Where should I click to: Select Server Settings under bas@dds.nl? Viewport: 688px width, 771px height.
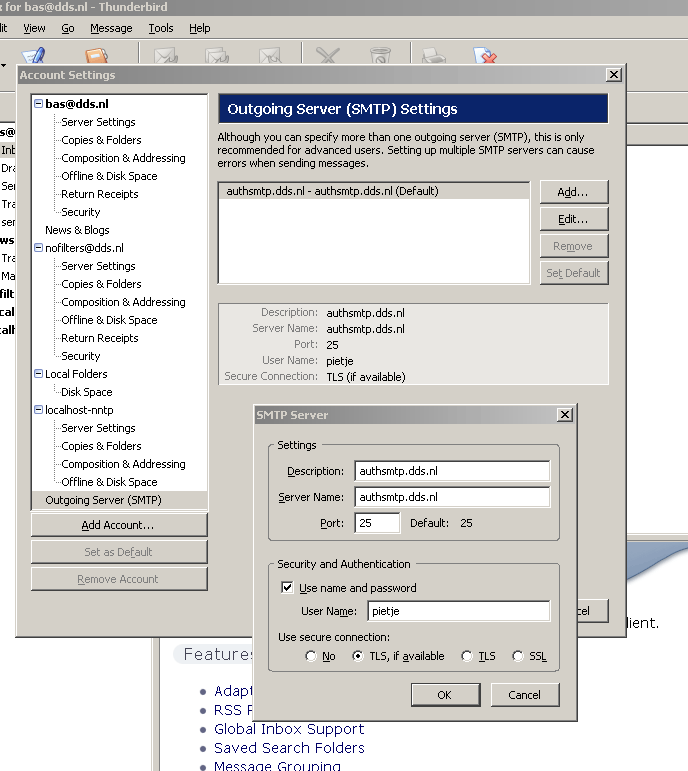pyautogui.click(x=98, y=122)
